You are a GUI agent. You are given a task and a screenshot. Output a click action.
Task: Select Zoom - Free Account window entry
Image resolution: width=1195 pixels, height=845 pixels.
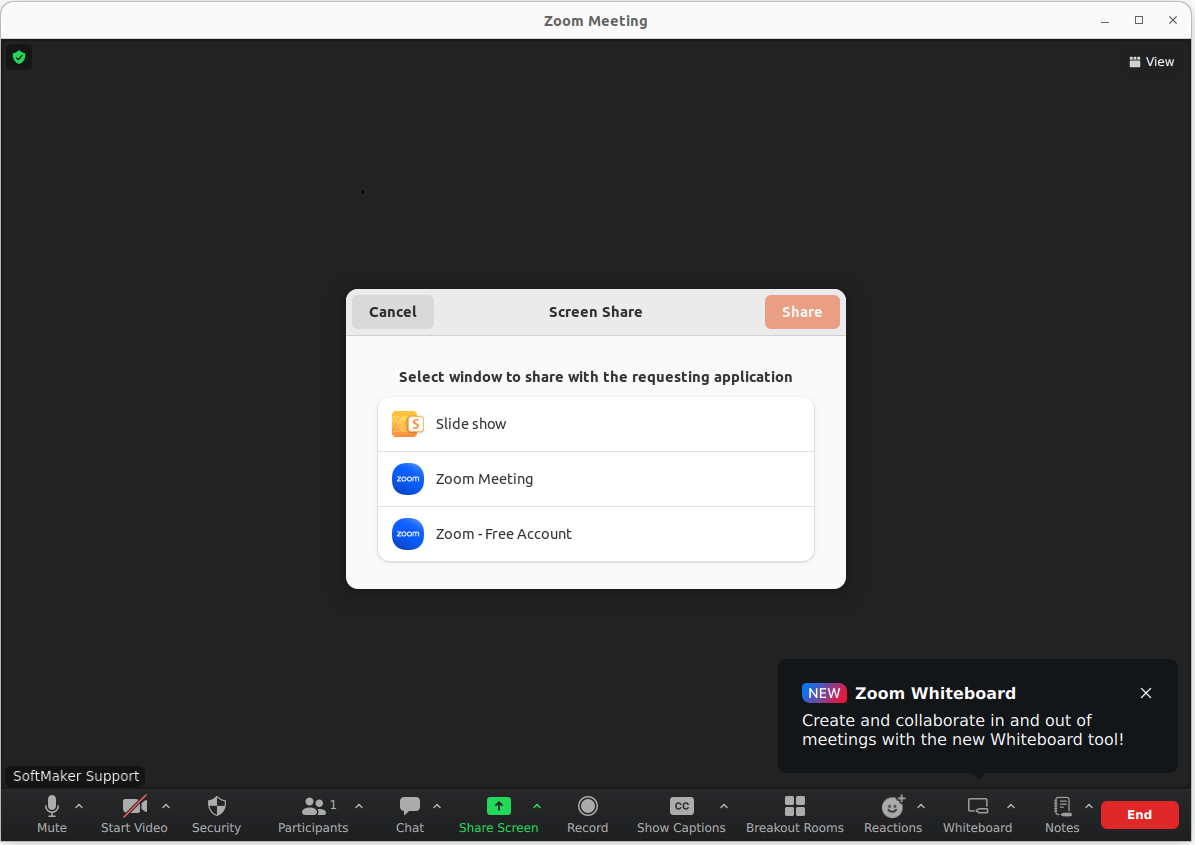(x=596, y=534)
